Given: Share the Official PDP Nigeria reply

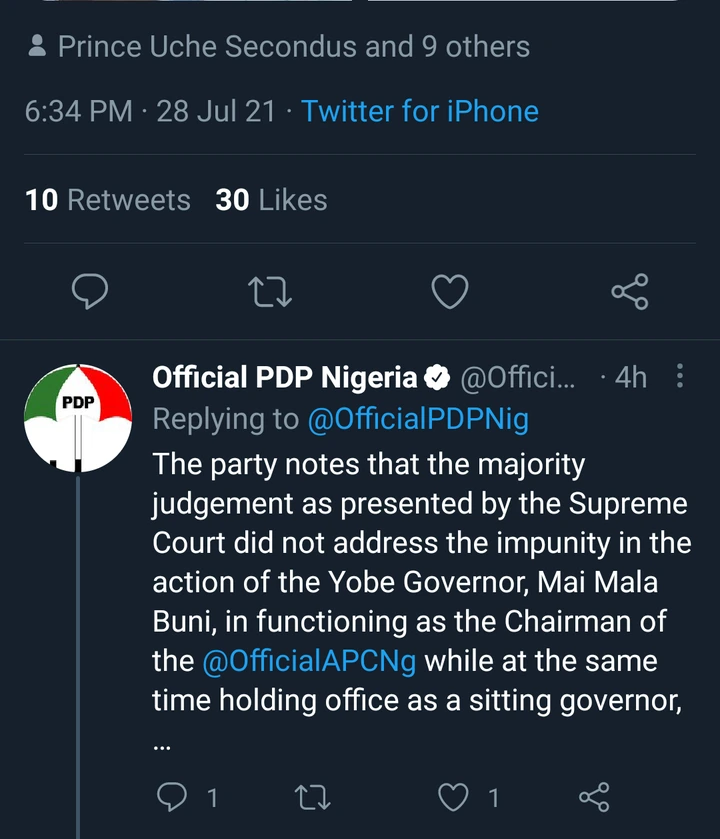Looking at the screenshot, I should pyautogui.click(x=594, y=797).
